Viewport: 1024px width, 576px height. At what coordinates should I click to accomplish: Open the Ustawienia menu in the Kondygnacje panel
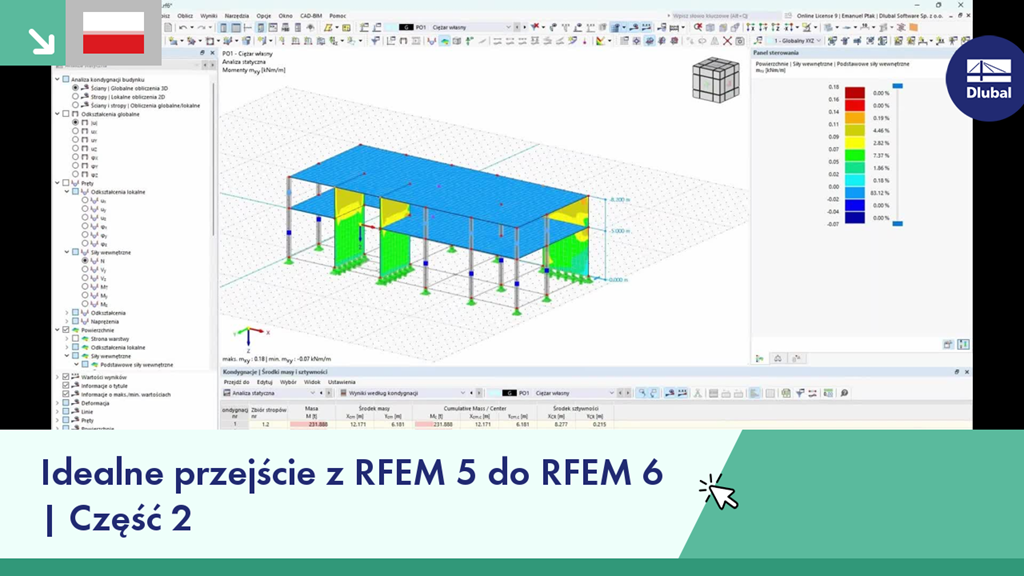tap(342, 383)
